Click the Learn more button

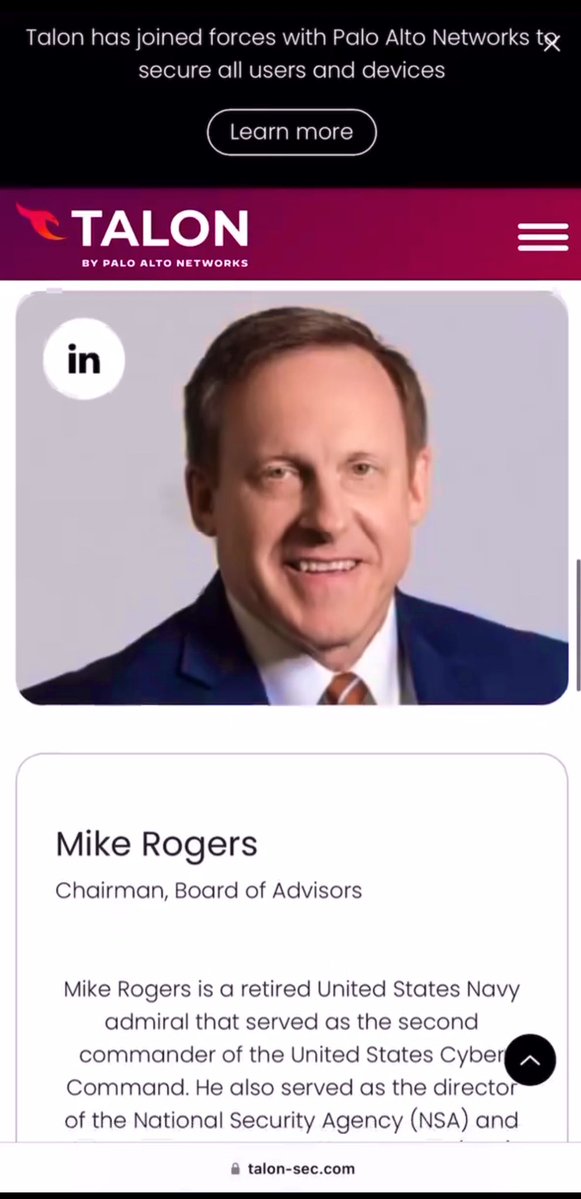click(291, 132)
